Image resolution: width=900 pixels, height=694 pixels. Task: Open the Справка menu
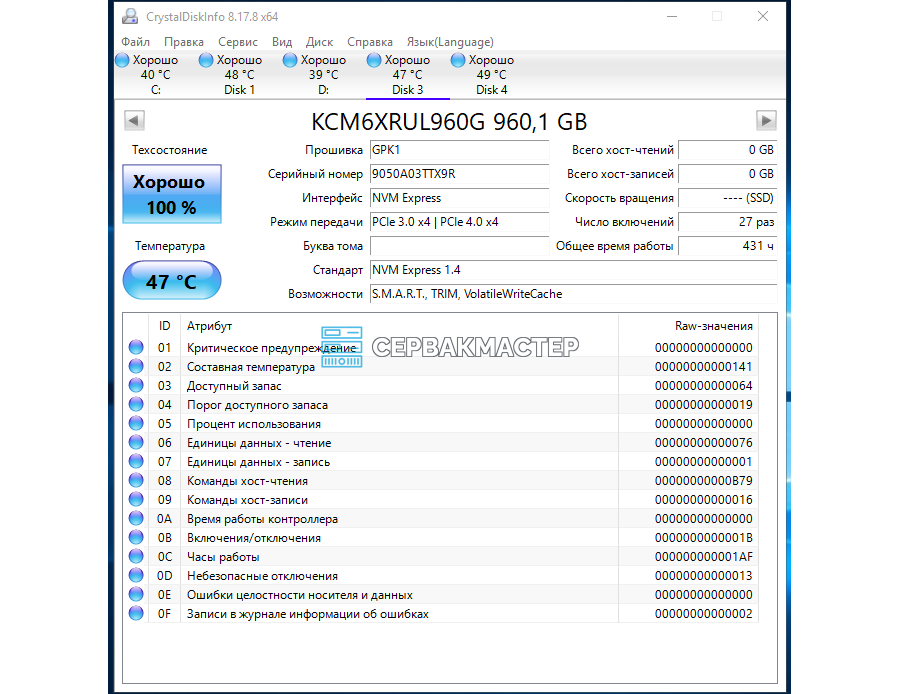pyautogui.click(x=370, y=42)
